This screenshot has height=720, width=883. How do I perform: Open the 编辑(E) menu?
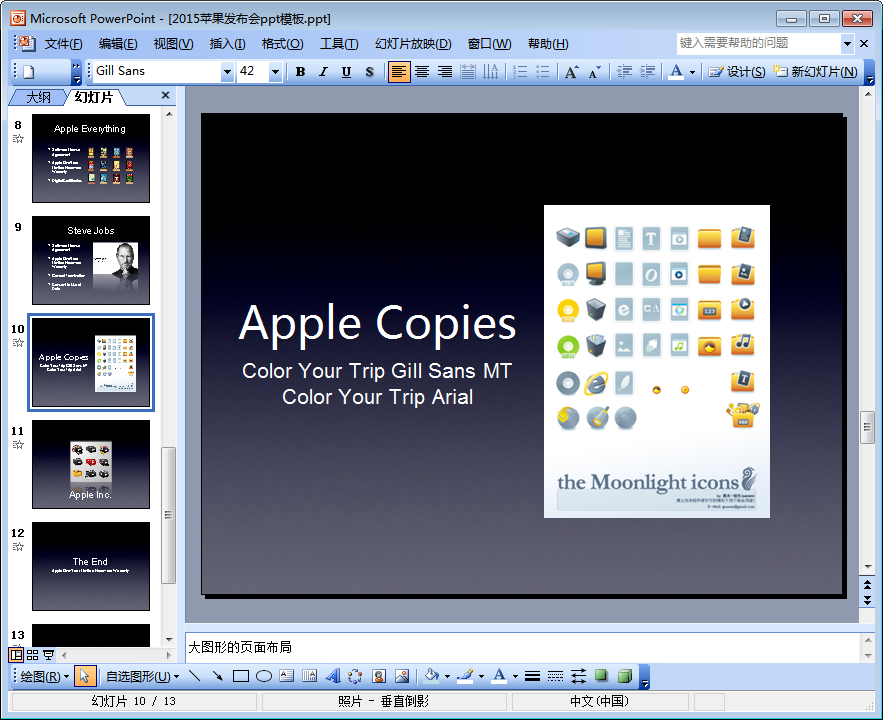118,44
